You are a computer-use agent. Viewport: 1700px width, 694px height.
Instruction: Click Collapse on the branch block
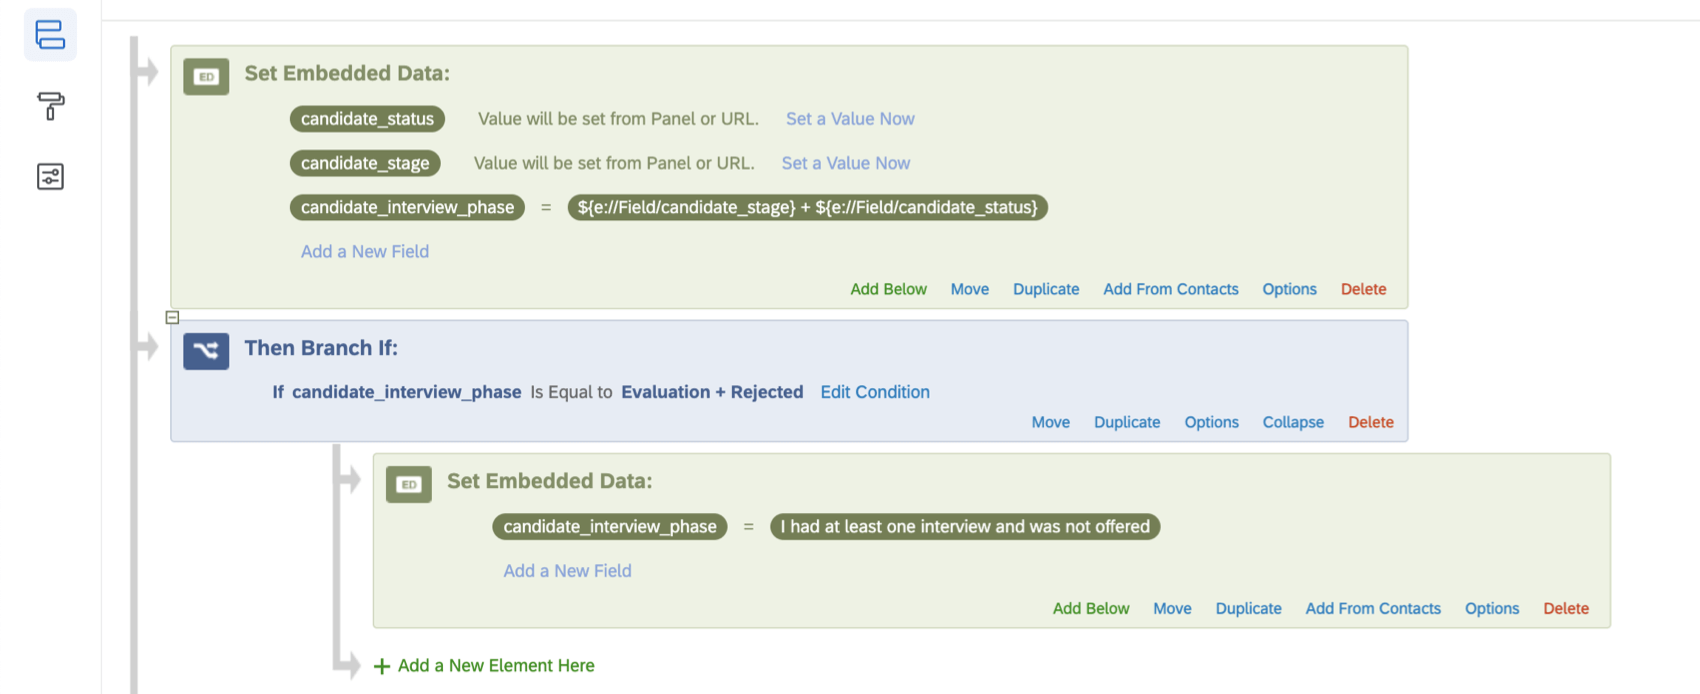point(1292,422)
